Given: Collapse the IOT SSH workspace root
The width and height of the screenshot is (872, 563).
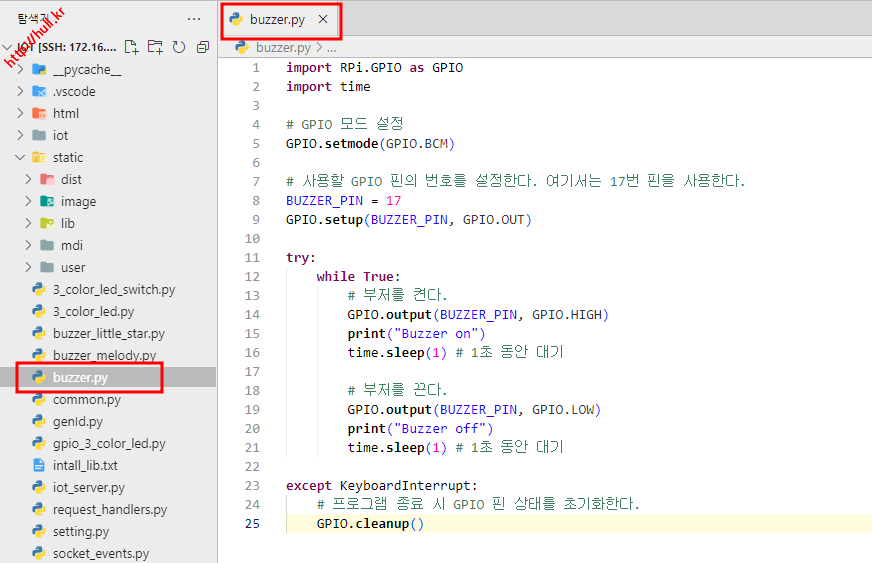Looking at the screenshot, I should tap(8, 47).
